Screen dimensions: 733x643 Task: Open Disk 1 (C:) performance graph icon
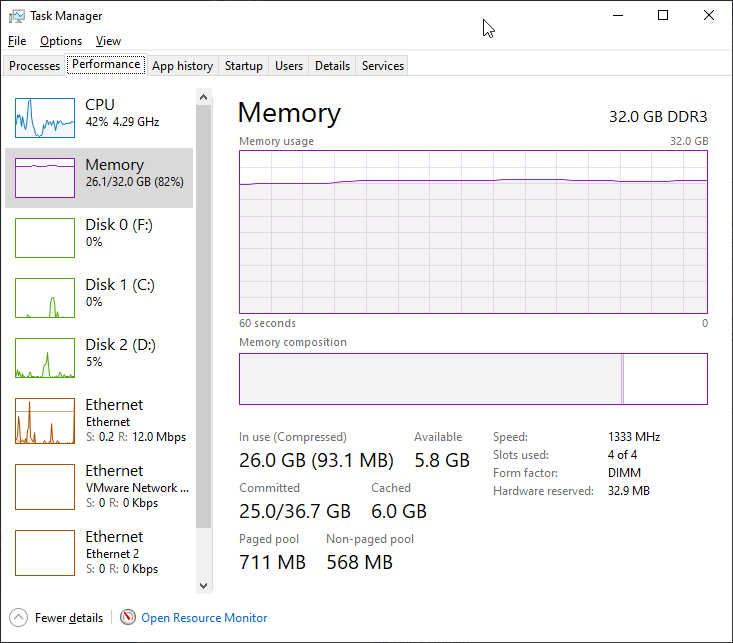click(45, 298)
